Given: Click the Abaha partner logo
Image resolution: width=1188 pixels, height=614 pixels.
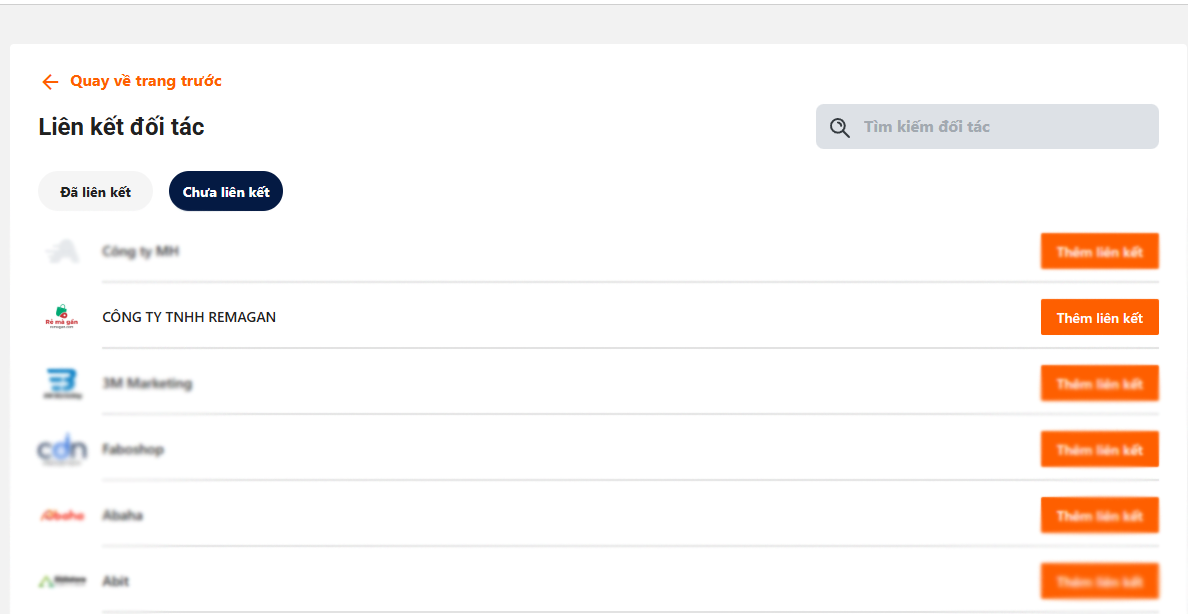Looking at the screenshot, I should click(62, 516).
